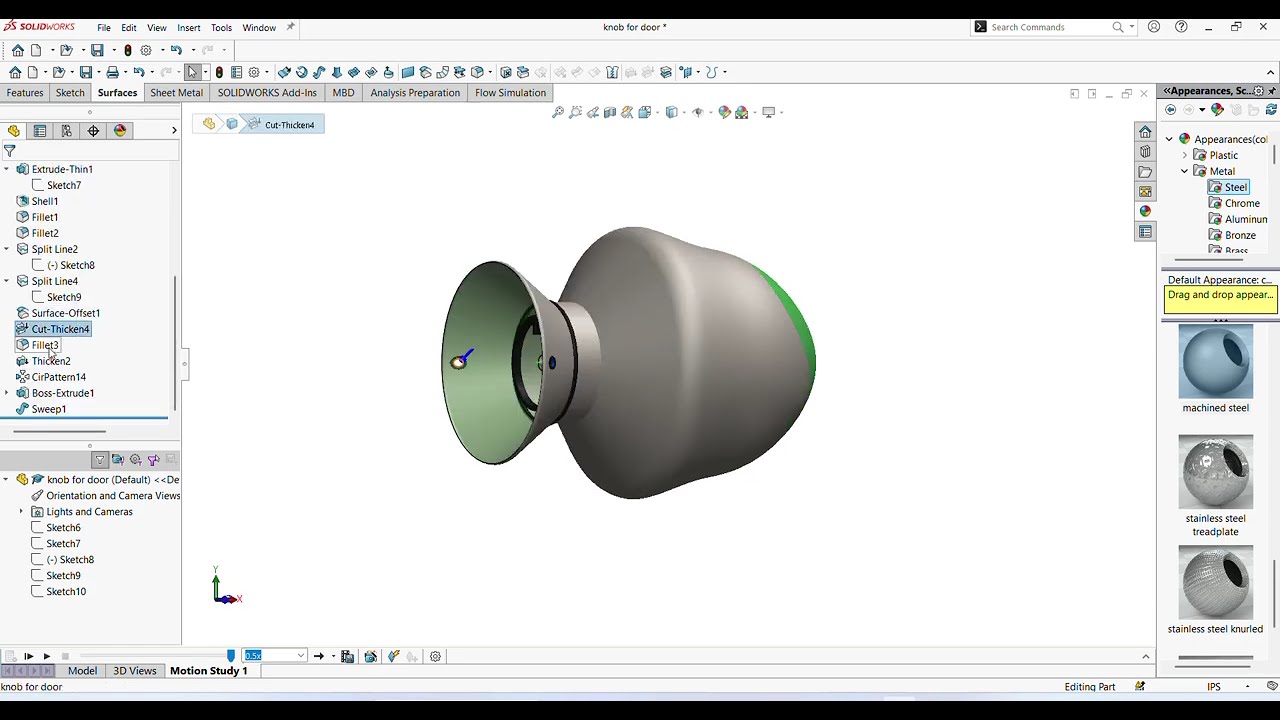The image size is (1280, 720).
Task: Open File Explorer folder icon in task pane
Action: click(x=1145, y=172)
